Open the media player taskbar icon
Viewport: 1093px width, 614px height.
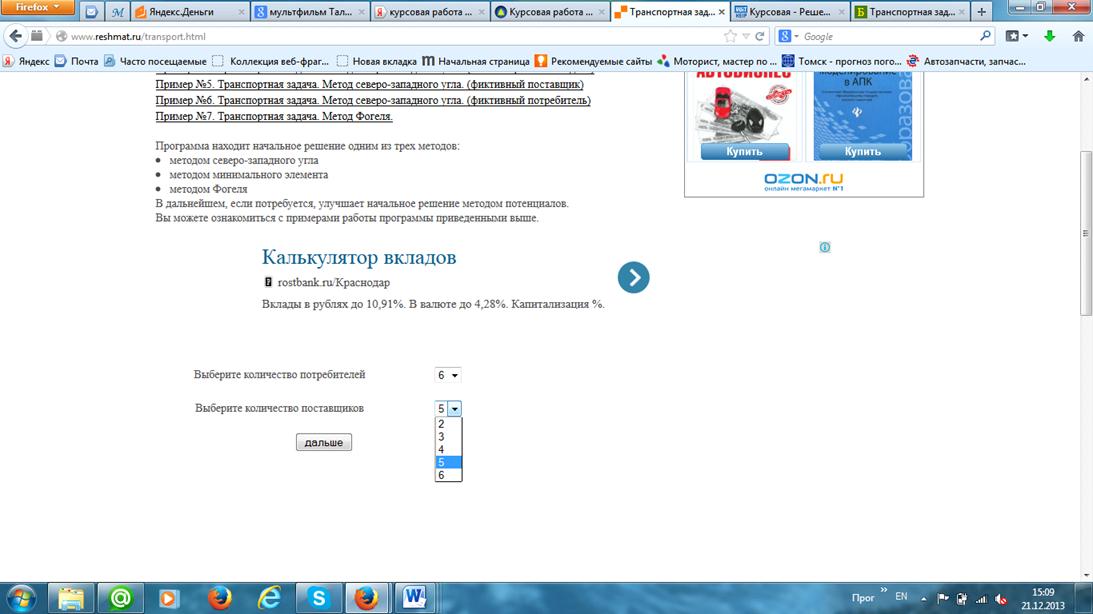click(x=169, y=598)
